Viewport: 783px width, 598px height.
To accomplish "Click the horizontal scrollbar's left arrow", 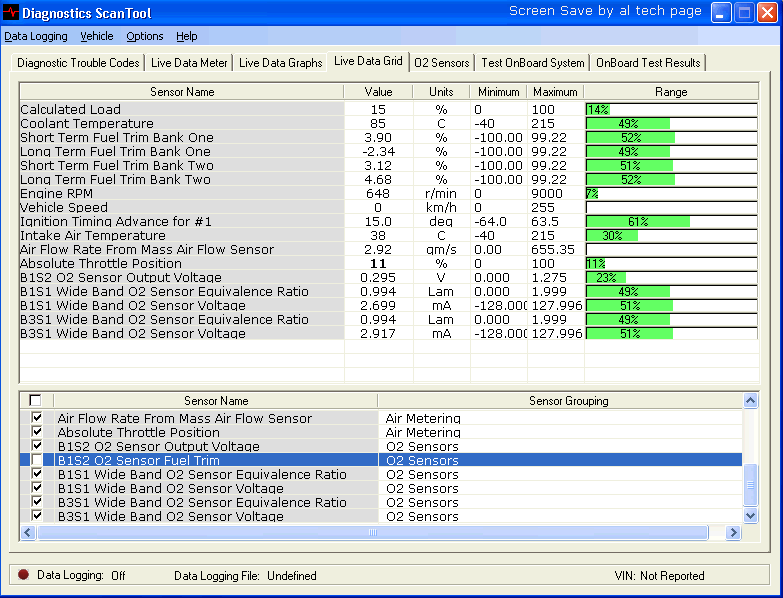I will pos(28,532).
